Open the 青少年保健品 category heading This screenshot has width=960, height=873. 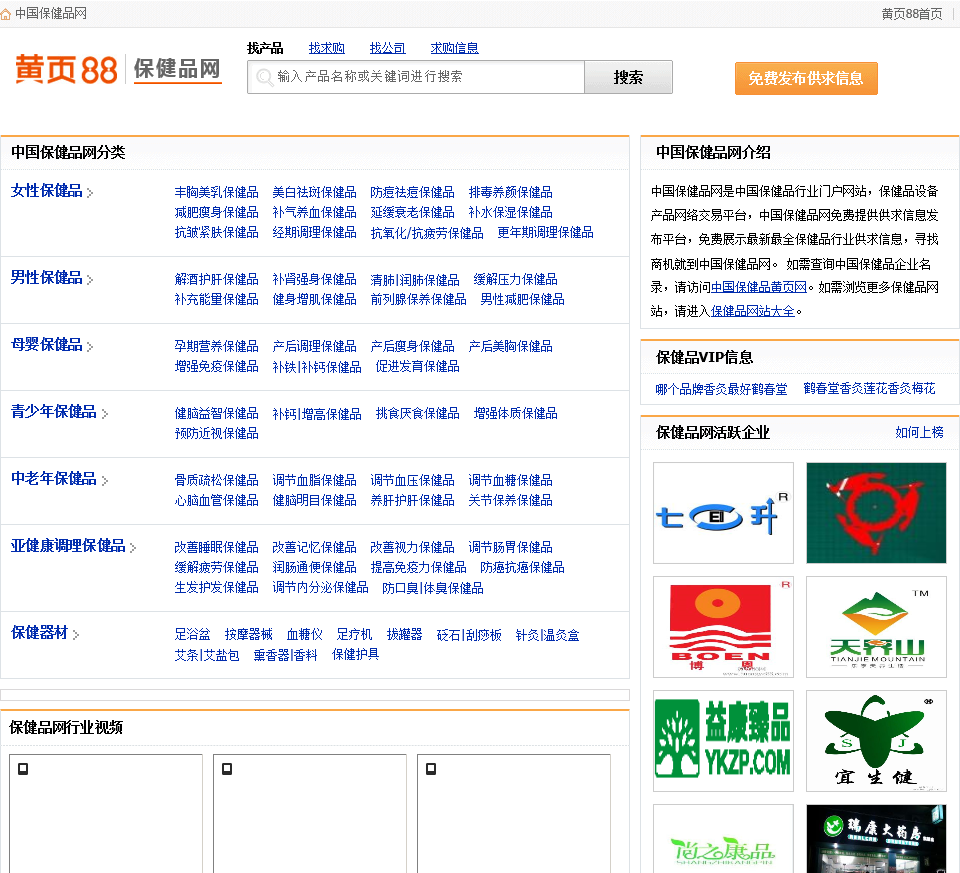pos(54,412)
